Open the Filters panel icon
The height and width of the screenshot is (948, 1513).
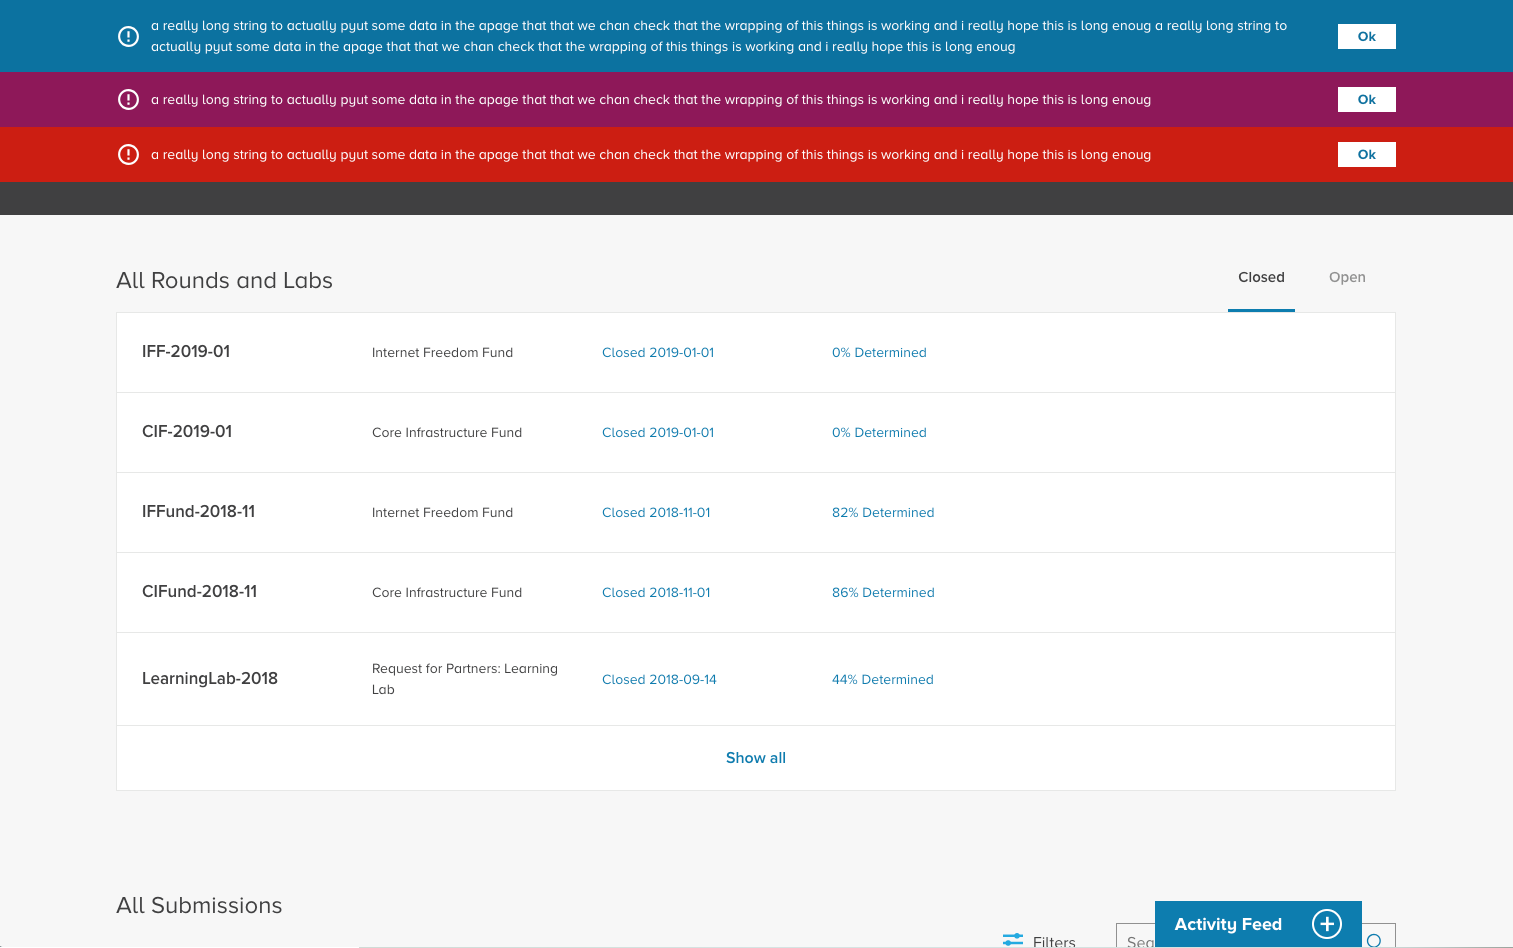pyautogui.click(x=1011, y=940)
